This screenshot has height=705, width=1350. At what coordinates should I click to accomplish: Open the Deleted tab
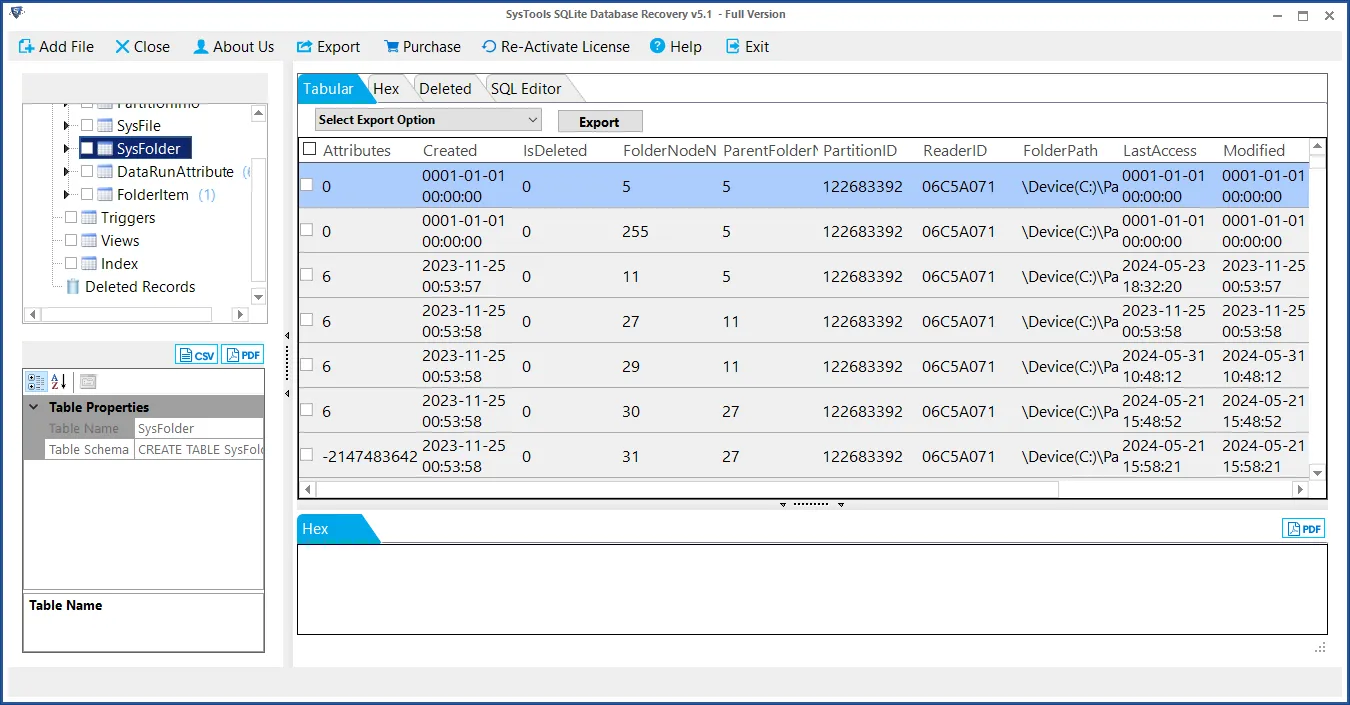tap(444, 89)
